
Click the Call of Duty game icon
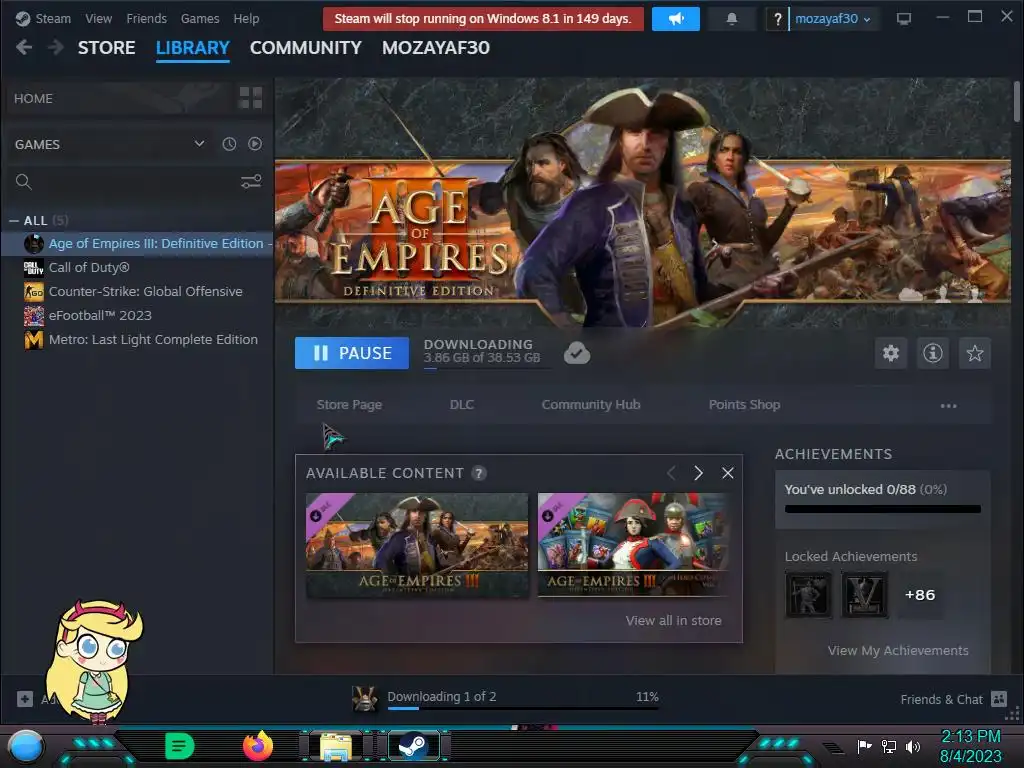tap(34, 267)
